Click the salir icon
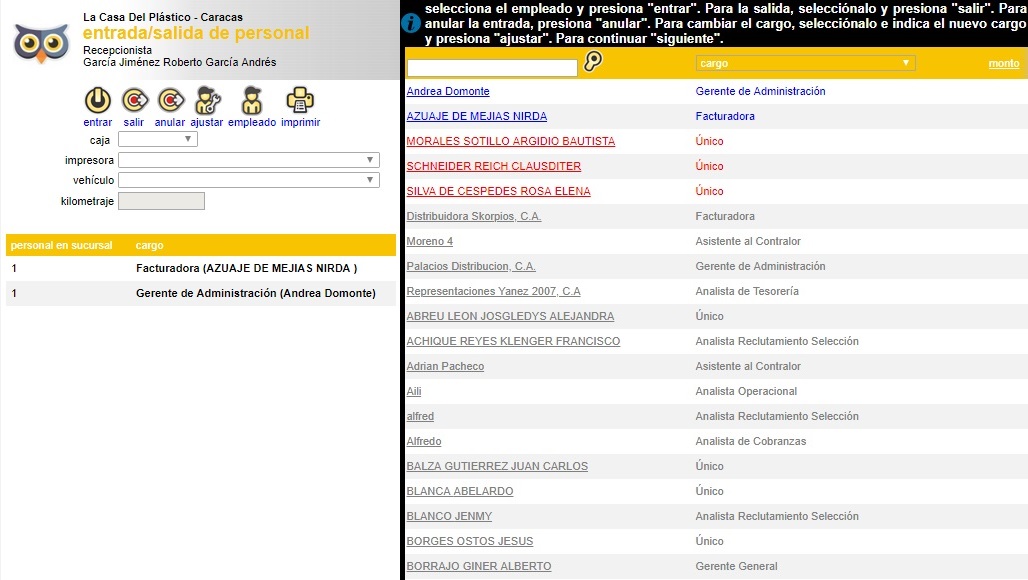The height and width of the screenshot is (580, 1028). [x=134, y=100]
